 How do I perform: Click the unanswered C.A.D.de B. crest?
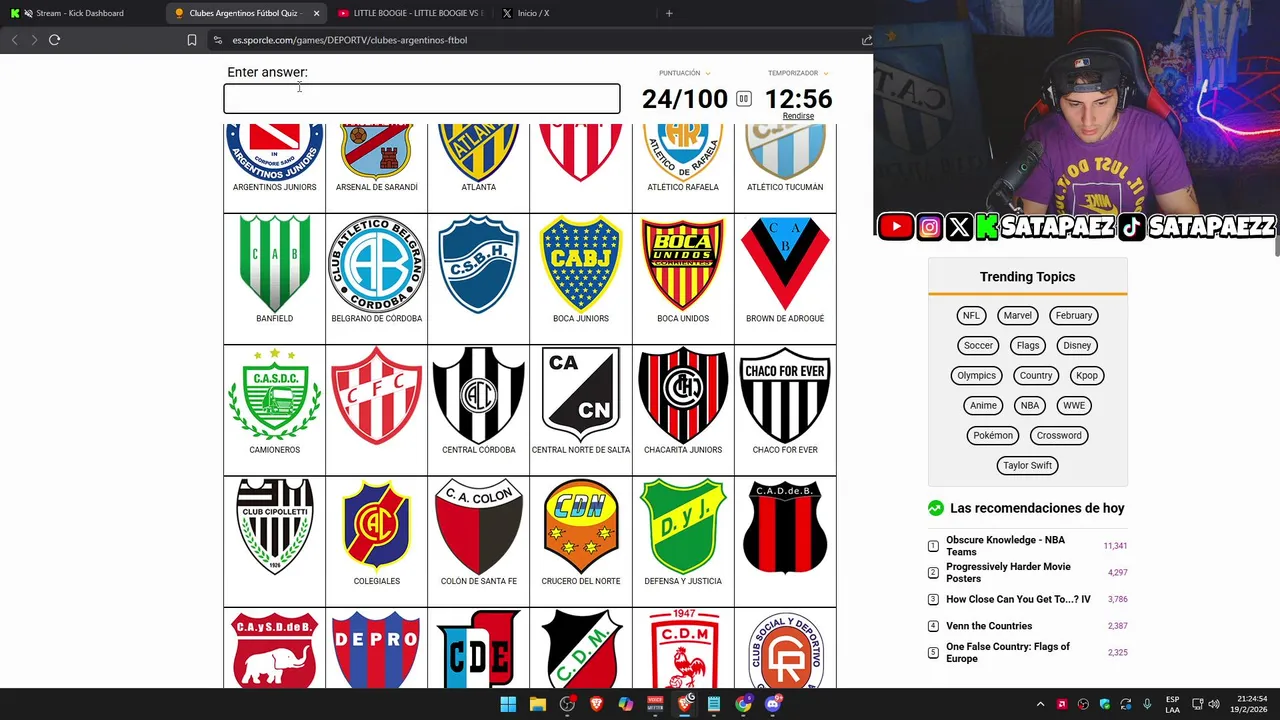tap(785, 526)
